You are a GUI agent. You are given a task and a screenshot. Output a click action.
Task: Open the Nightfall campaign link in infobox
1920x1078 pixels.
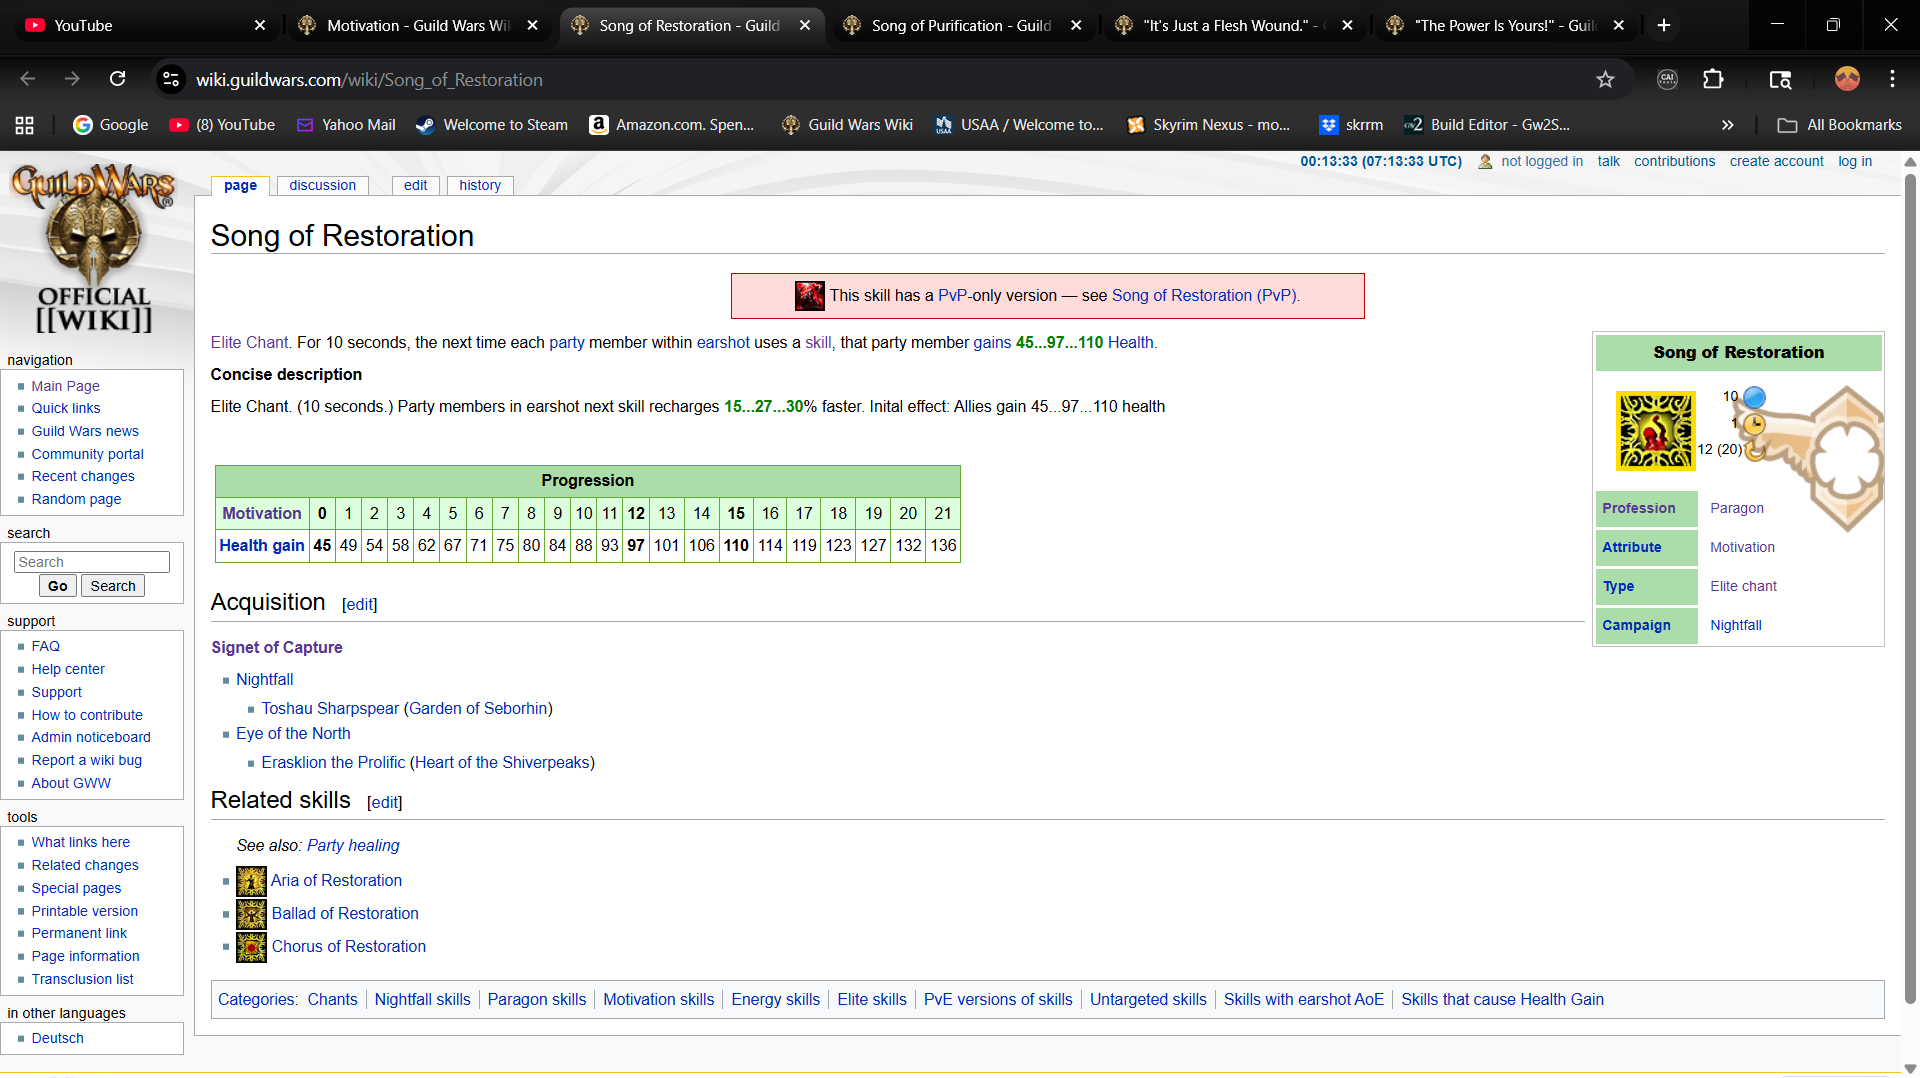click(x=1736, y=625)
